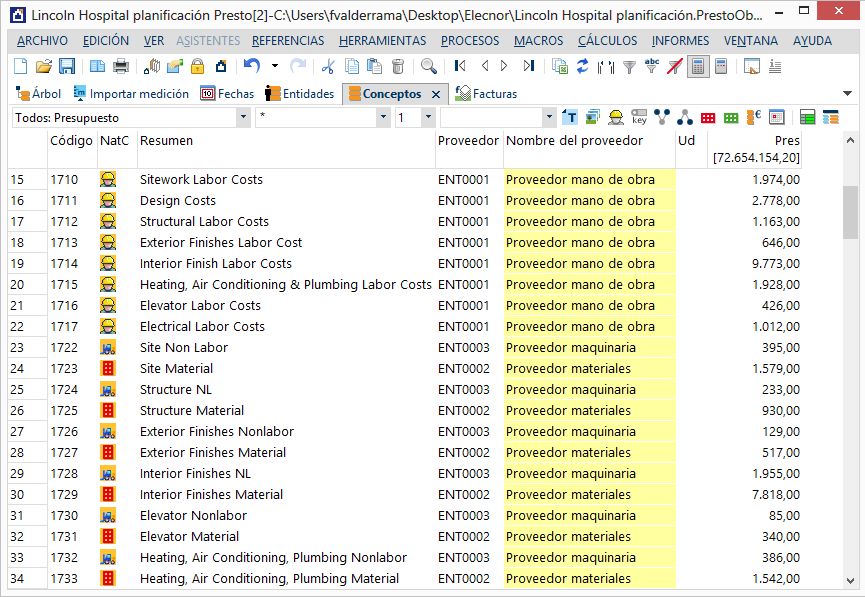Click the small calendar icon in the filter bar

point(777,117)
